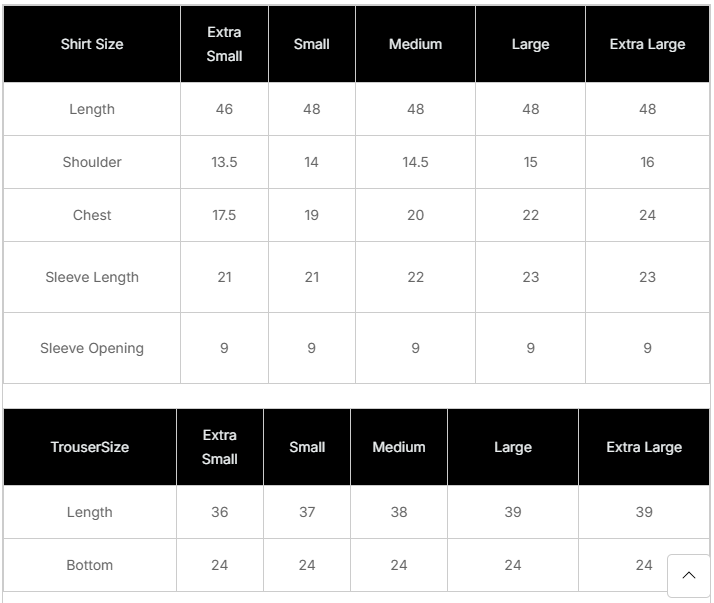This screenshot has height=603, width=714.
Task: Click the TrouserSize header cell
Action: (90, 447)
